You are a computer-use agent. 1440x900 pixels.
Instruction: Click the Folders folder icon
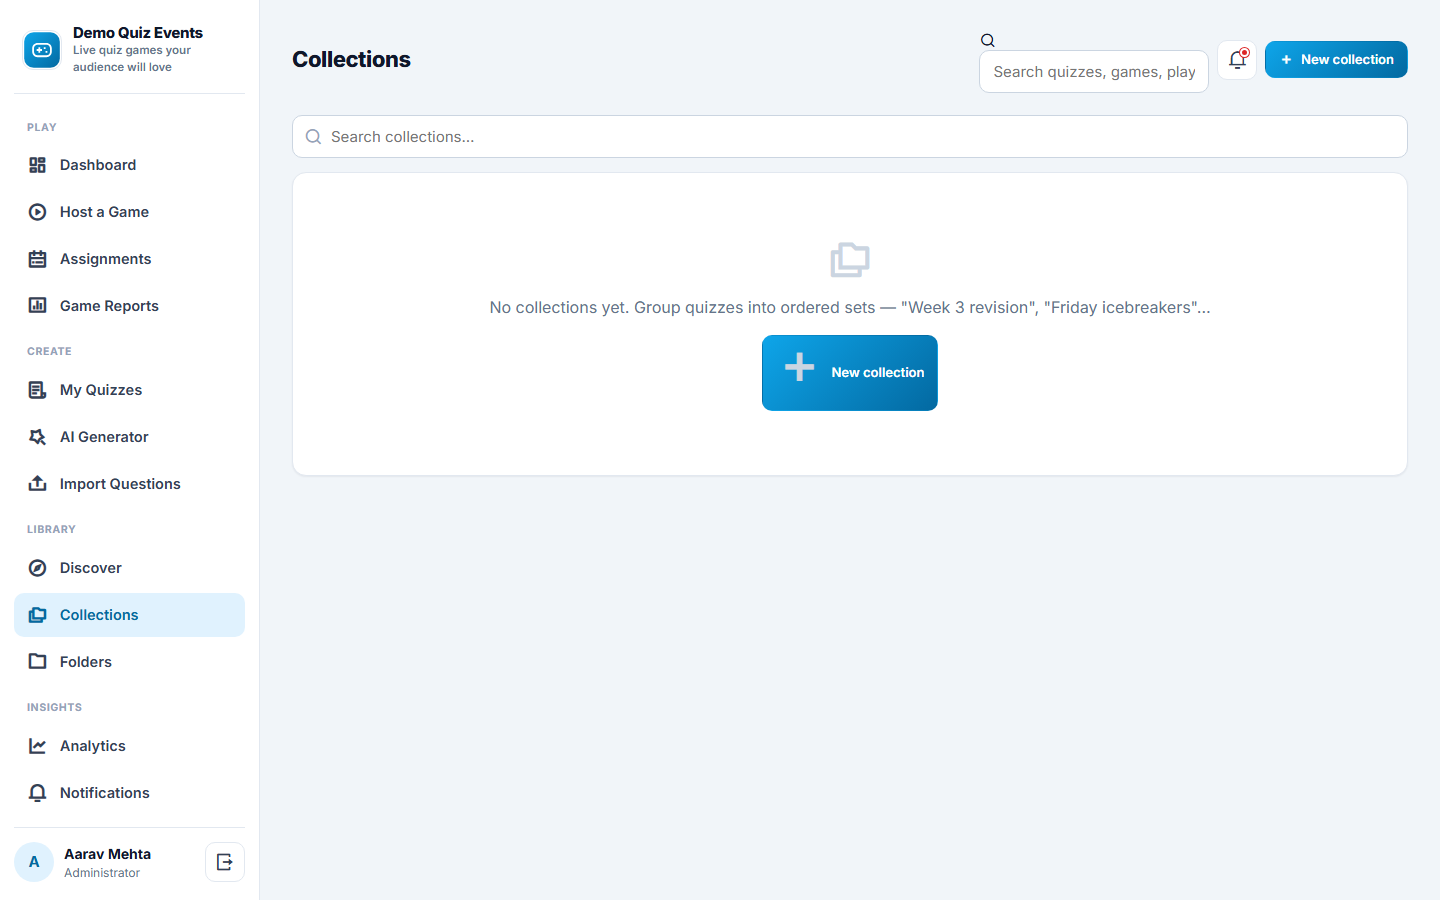(37, 662)
